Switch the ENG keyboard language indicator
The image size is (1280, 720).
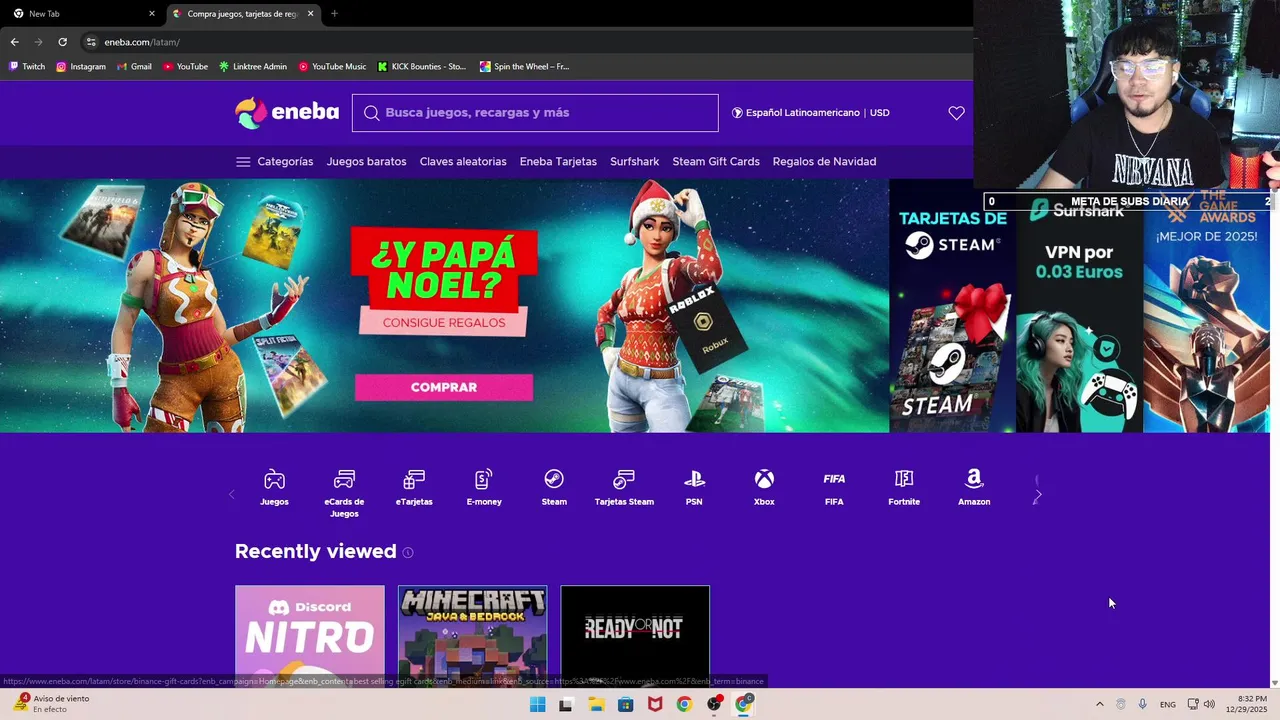click(1168, 705)
